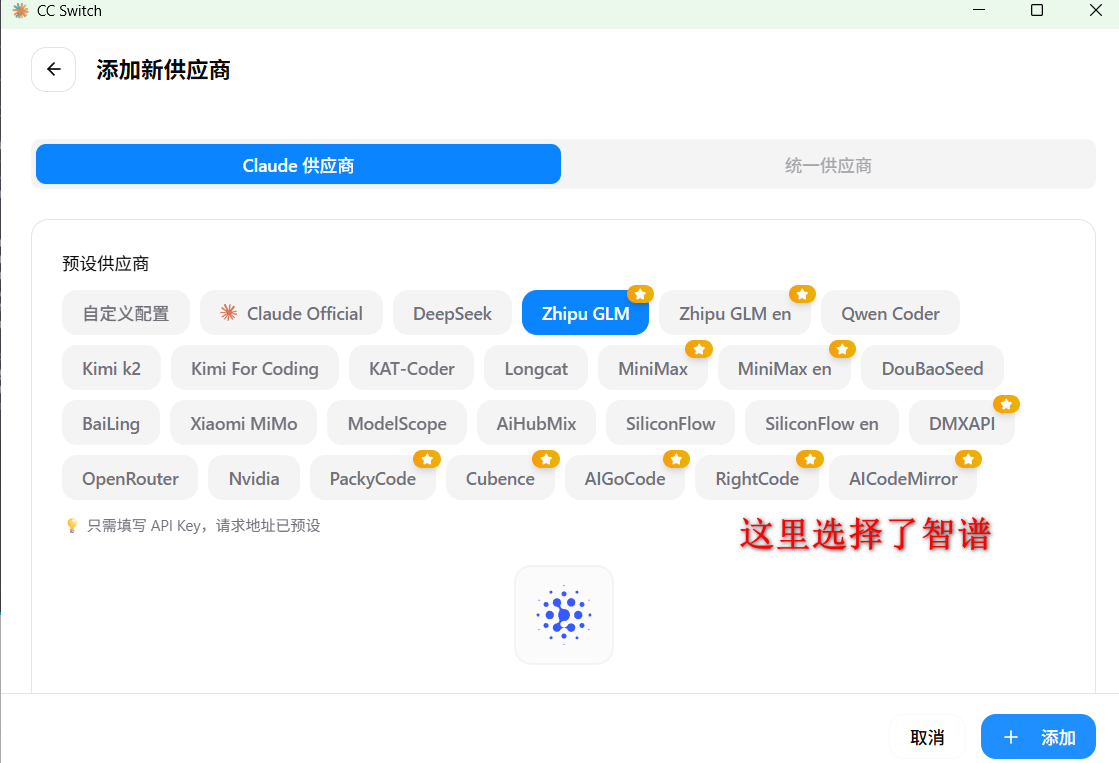The width and height of the screenshot is (1119, 763).
Task: Click the star badge on MiniMax chip
Action: point(699,349)
